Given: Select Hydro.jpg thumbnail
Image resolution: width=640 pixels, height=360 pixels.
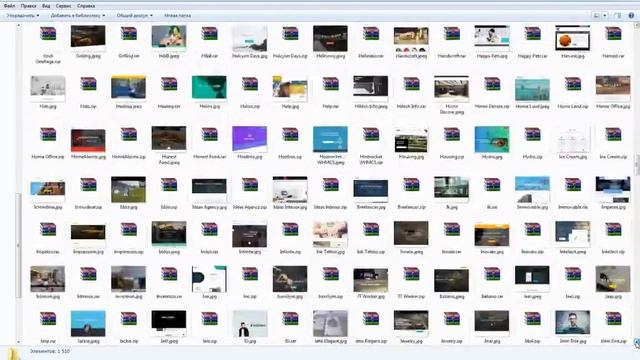Looking at the screenshot, I should pos(492,139).
